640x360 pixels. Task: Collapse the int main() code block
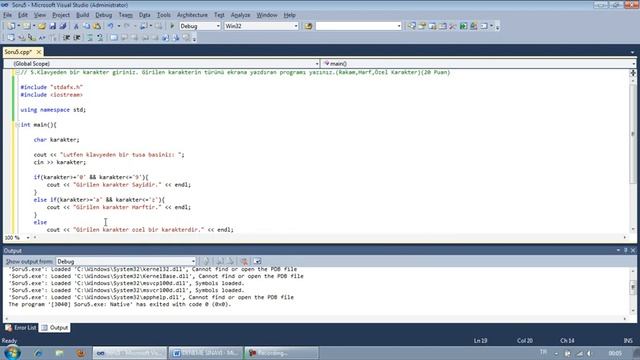click(17, 124)
